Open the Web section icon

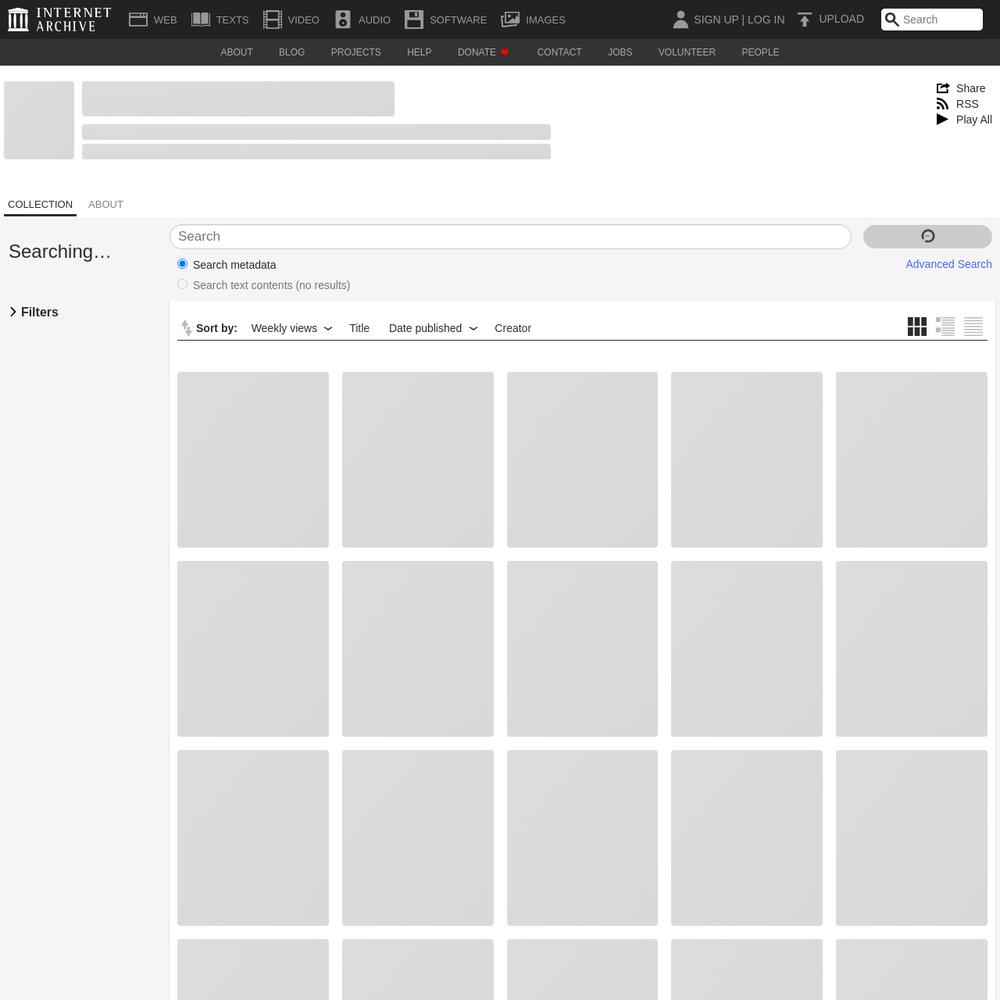pyautogui.click(x=138, y=19)
